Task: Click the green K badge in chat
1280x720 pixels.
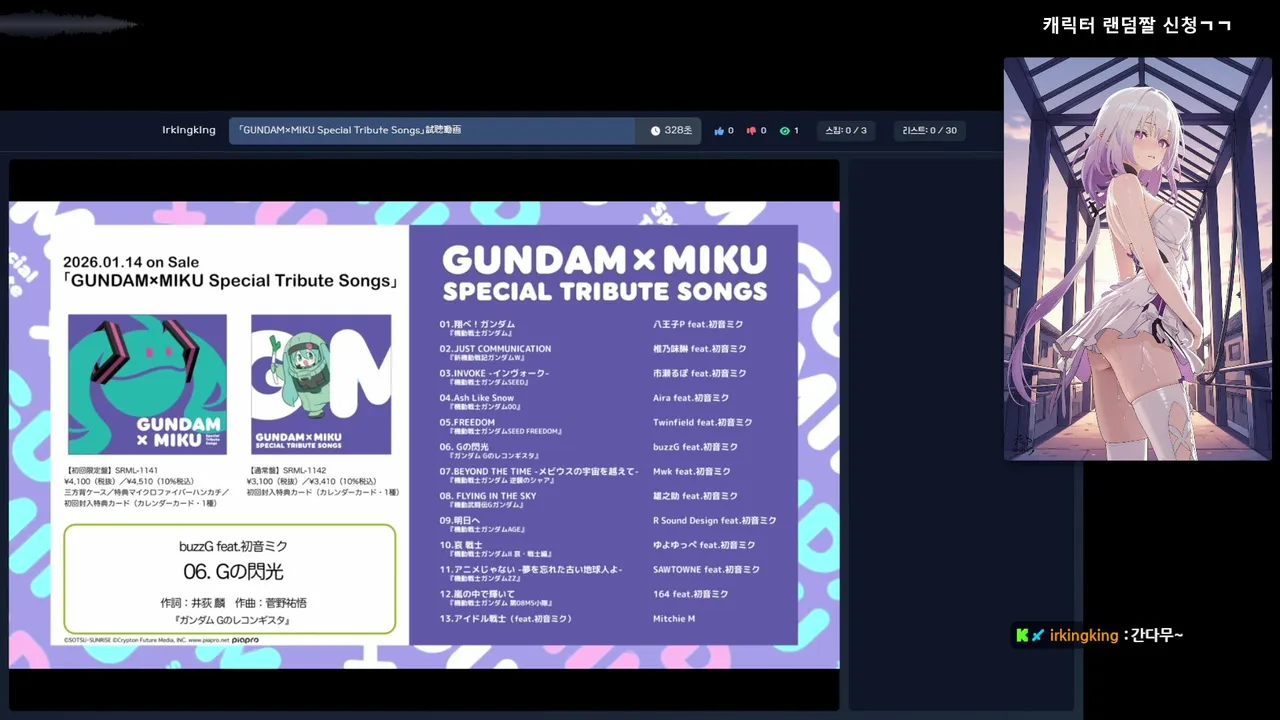Action: [x=1022, y=635]
